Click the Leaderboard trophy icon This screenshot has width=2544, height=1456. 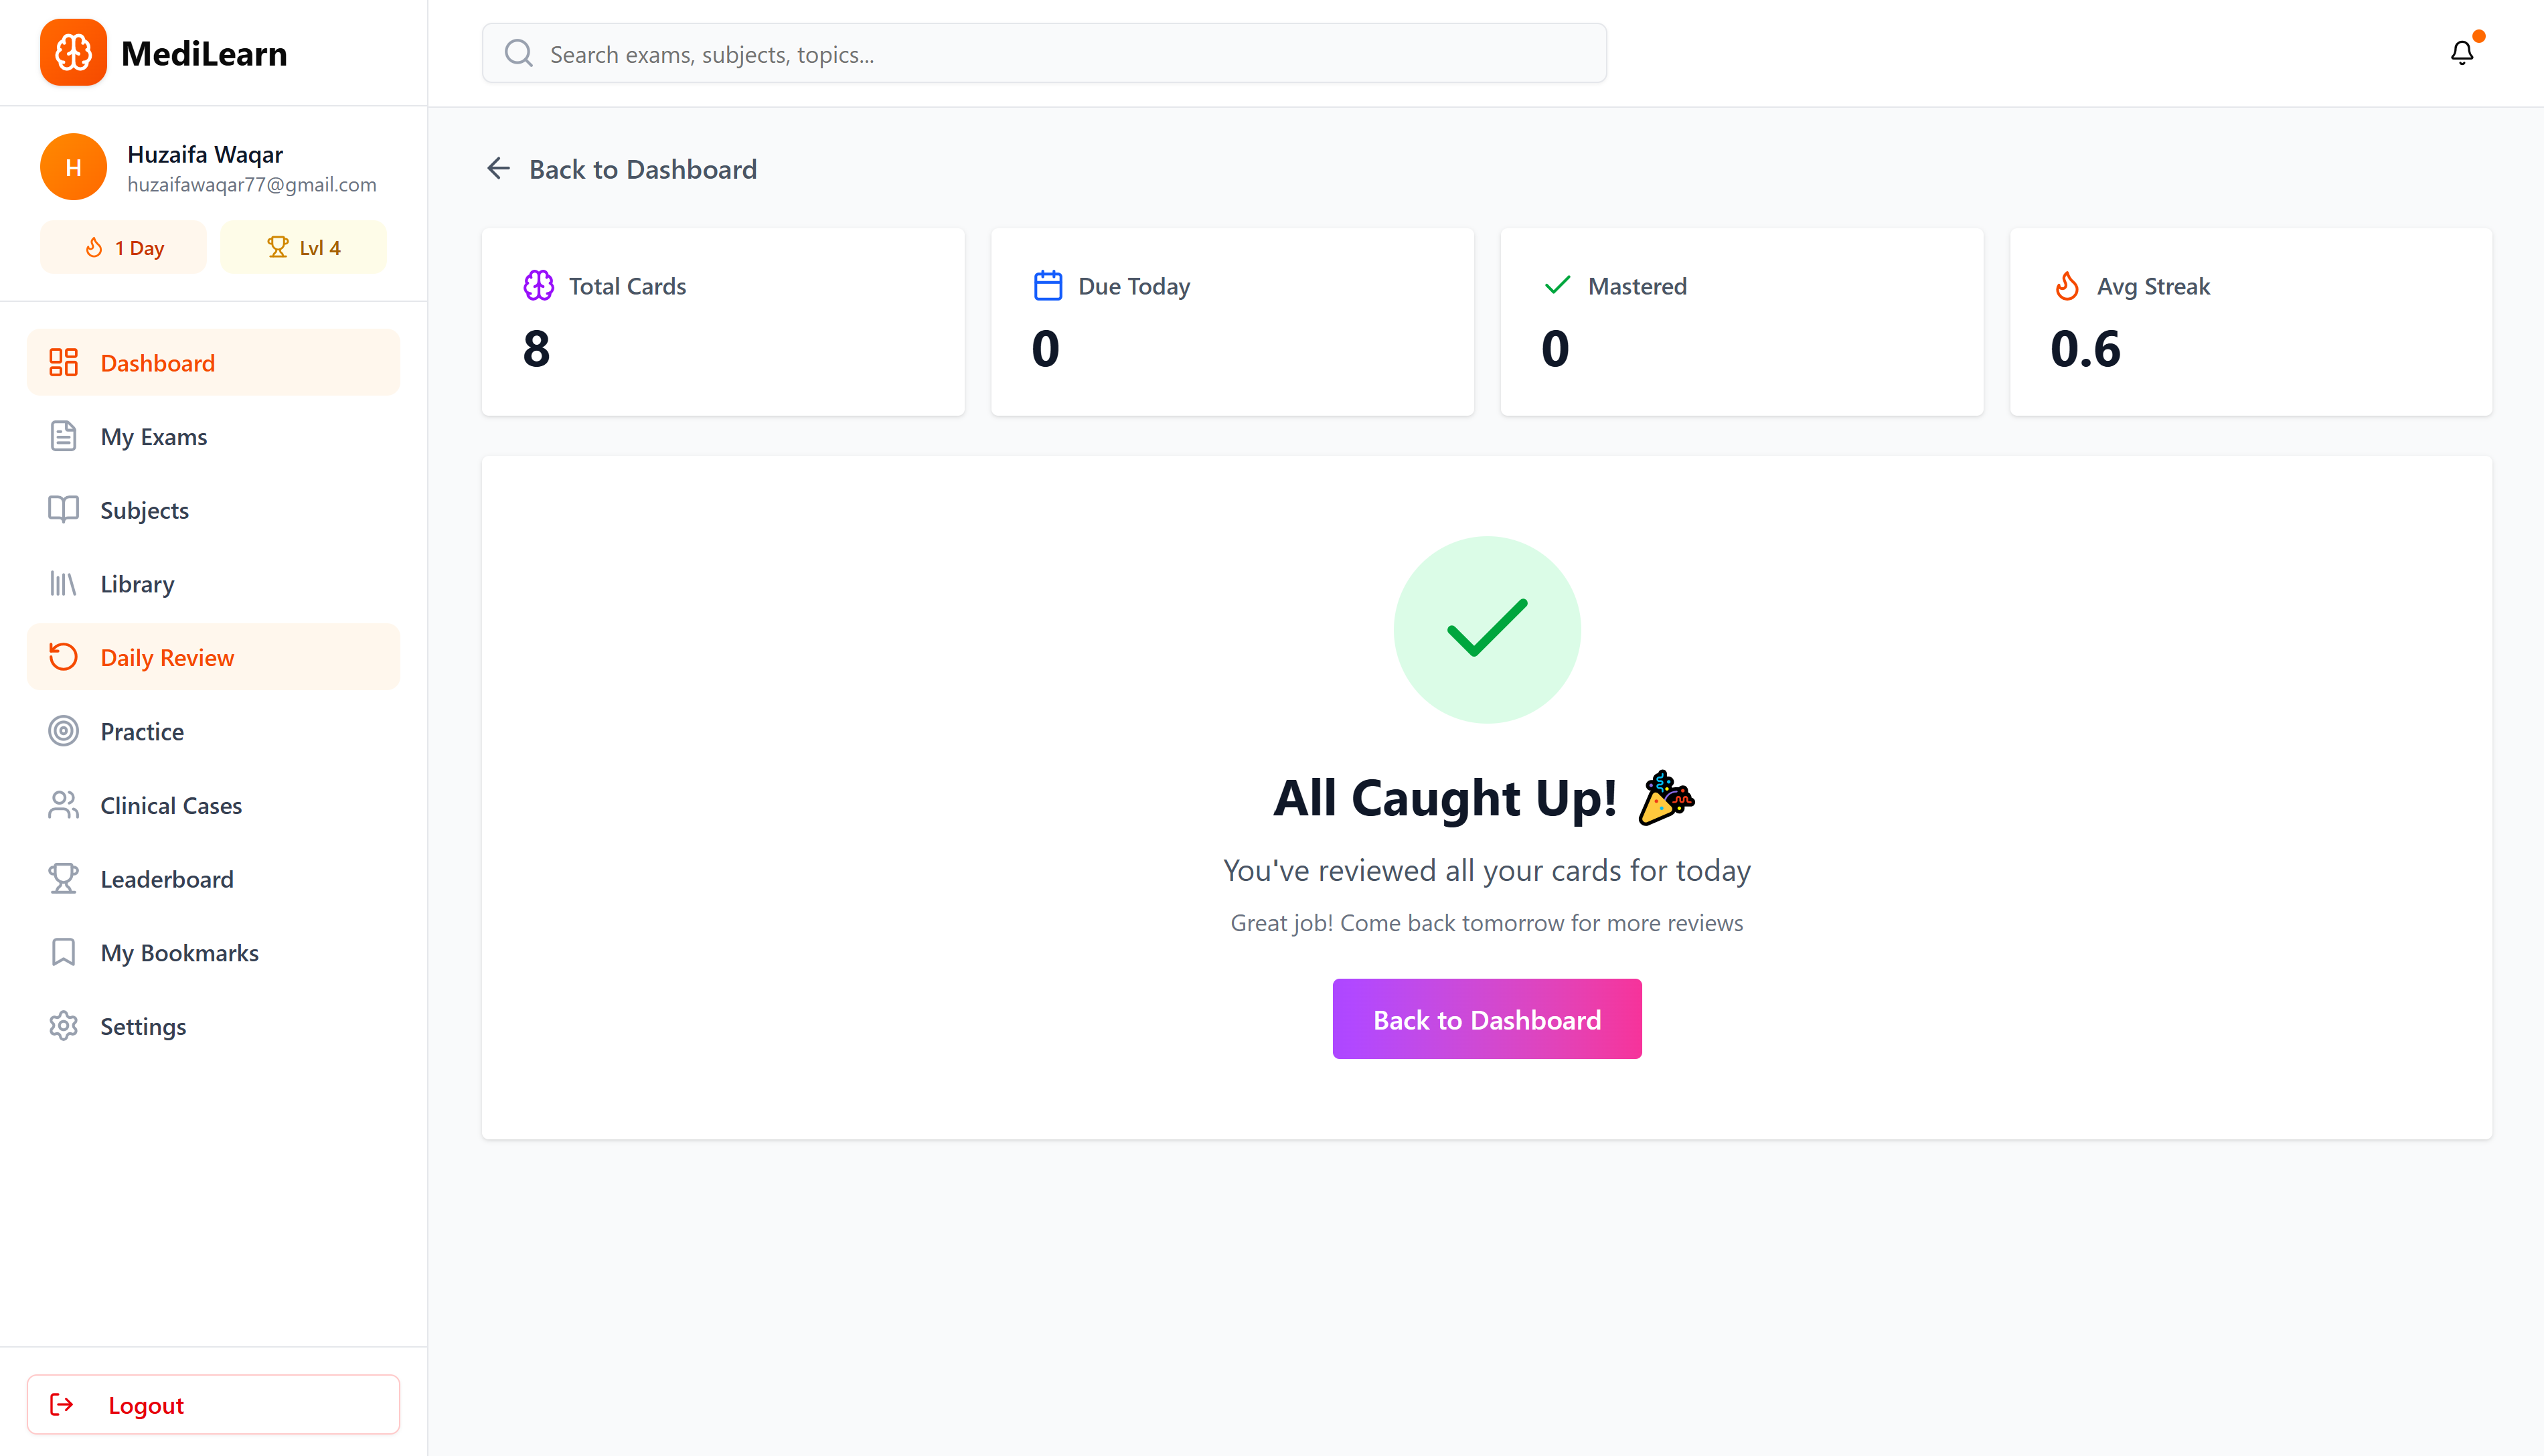click(63, 878)
